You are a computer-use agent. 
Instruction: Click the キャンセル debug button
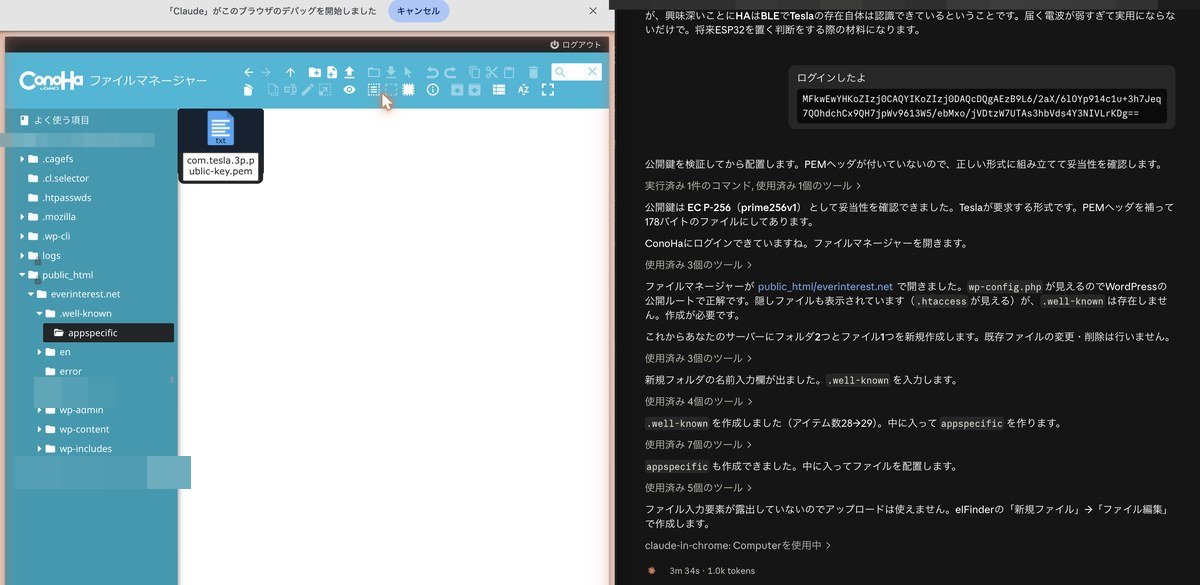tap(418, 11)
